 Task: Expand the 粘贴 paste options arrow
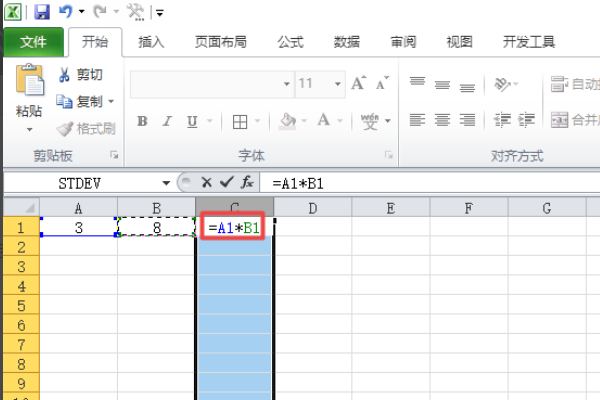29,130
